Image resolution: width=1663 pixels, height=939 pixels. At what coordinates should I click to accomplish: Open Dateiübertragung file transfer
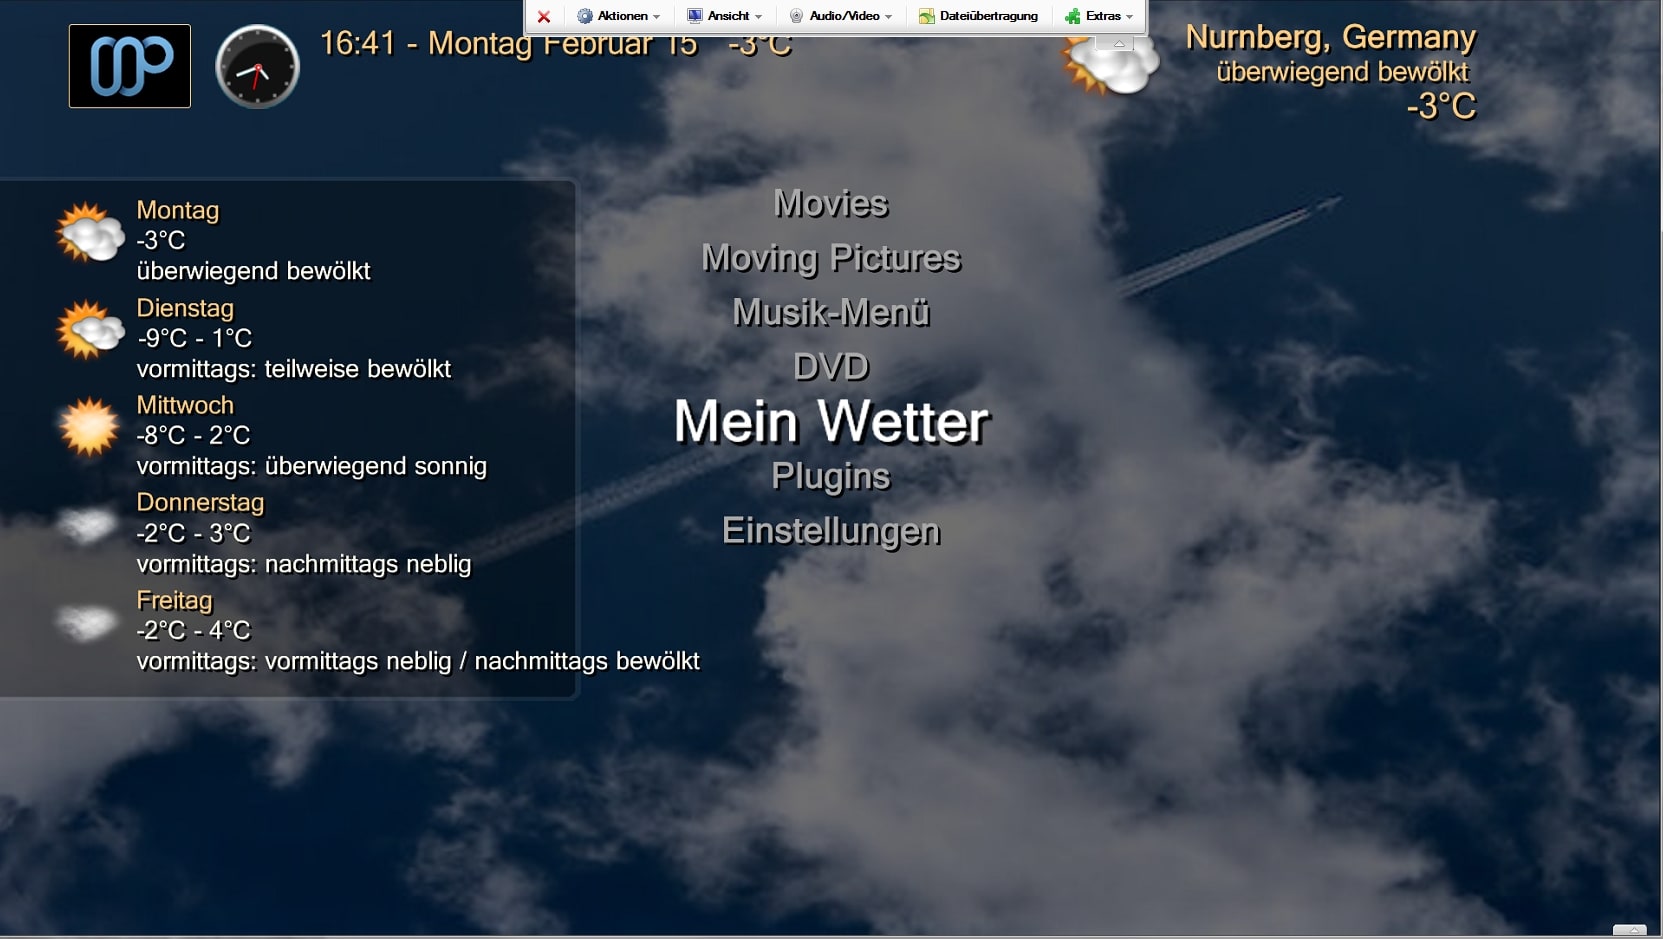(979, 16)
